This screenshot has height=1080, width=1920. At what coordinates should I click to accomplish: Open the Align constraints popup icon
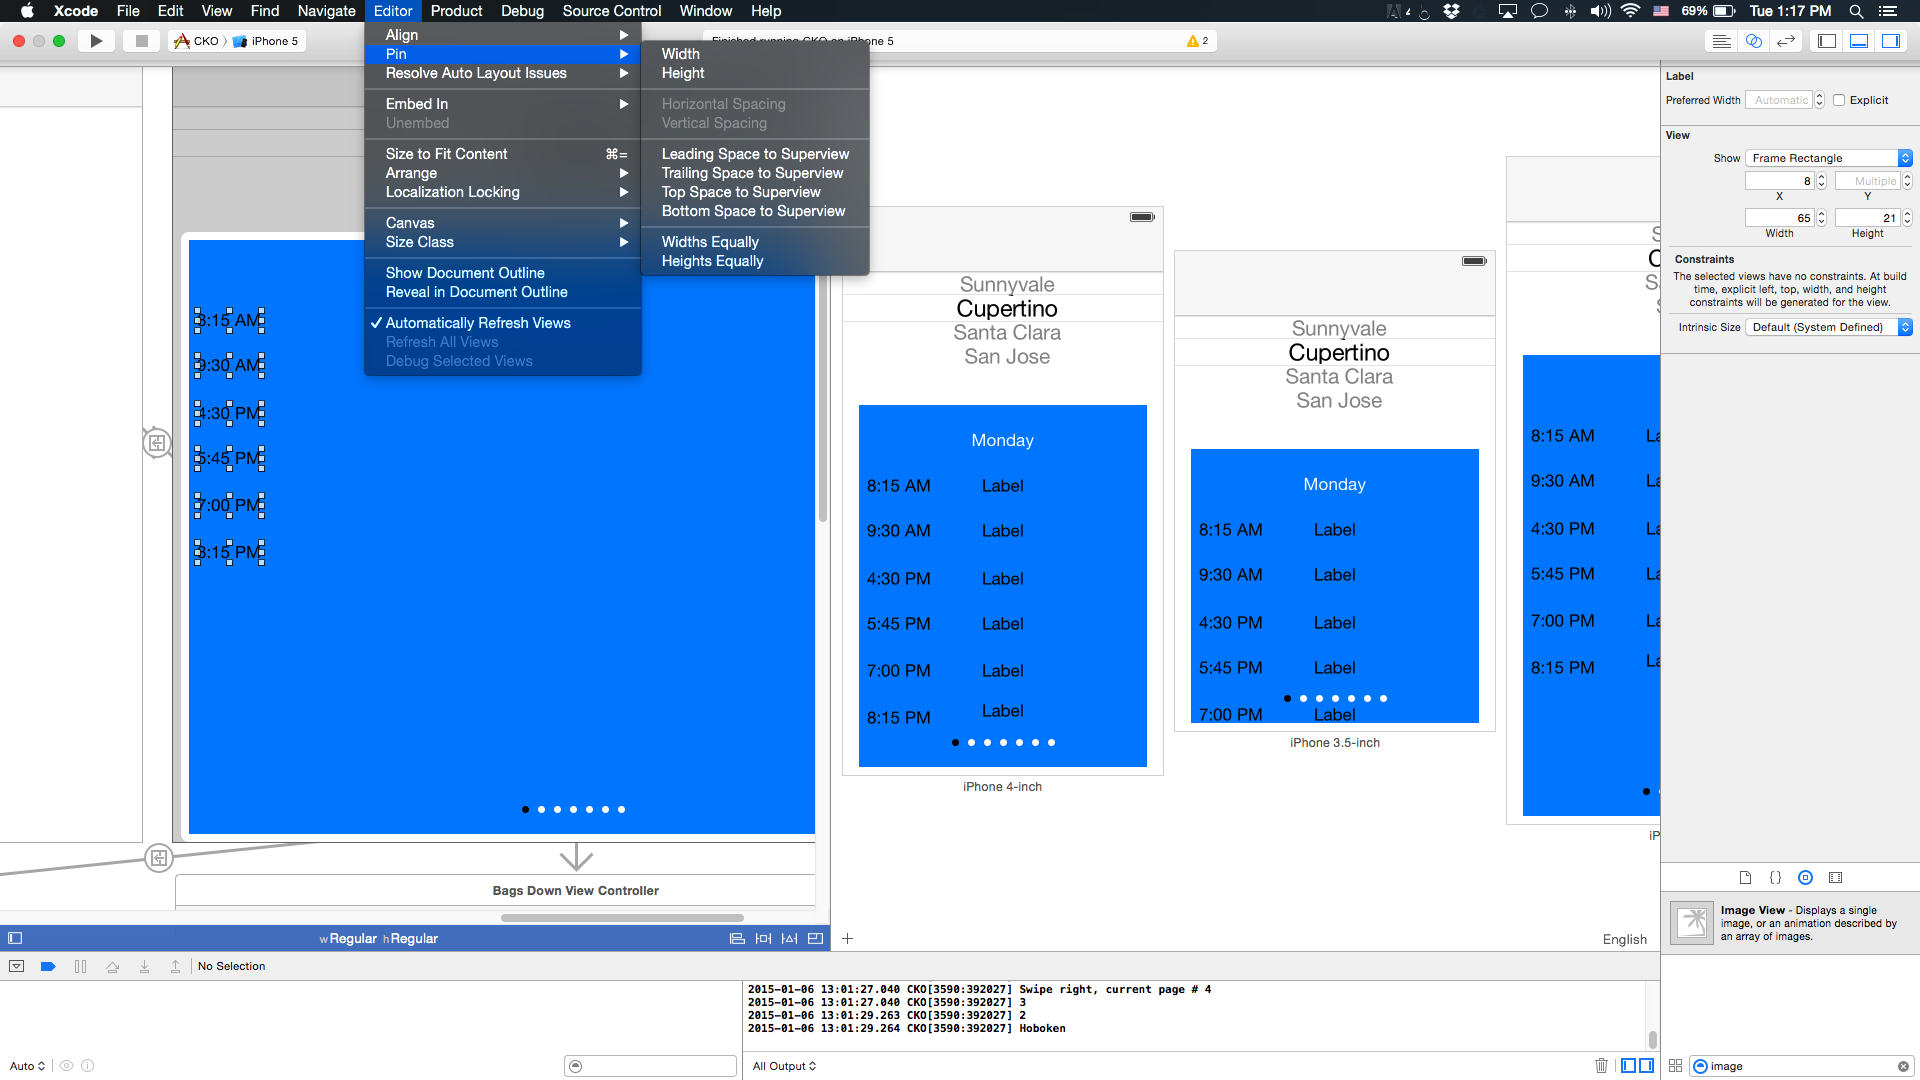pyautogui.click(x=737, y=938)
